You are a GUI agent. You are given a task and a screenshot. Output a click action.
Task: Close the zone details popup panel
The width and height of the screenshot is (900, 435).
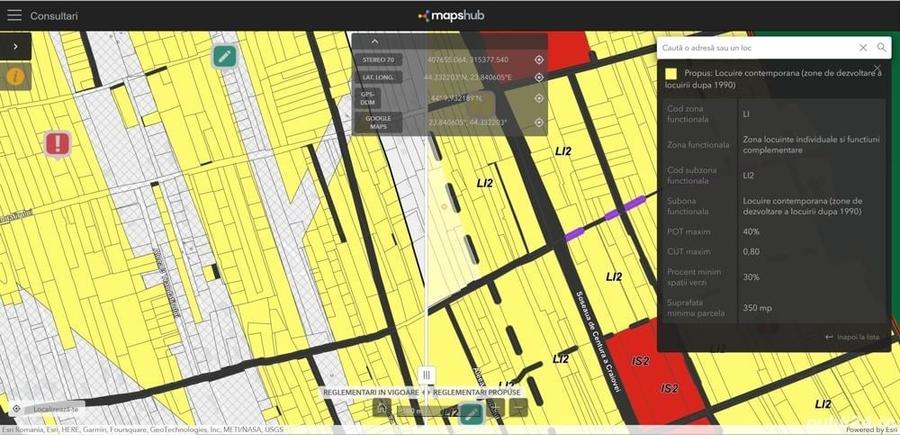pyautogui.click(x=877, y=68)
